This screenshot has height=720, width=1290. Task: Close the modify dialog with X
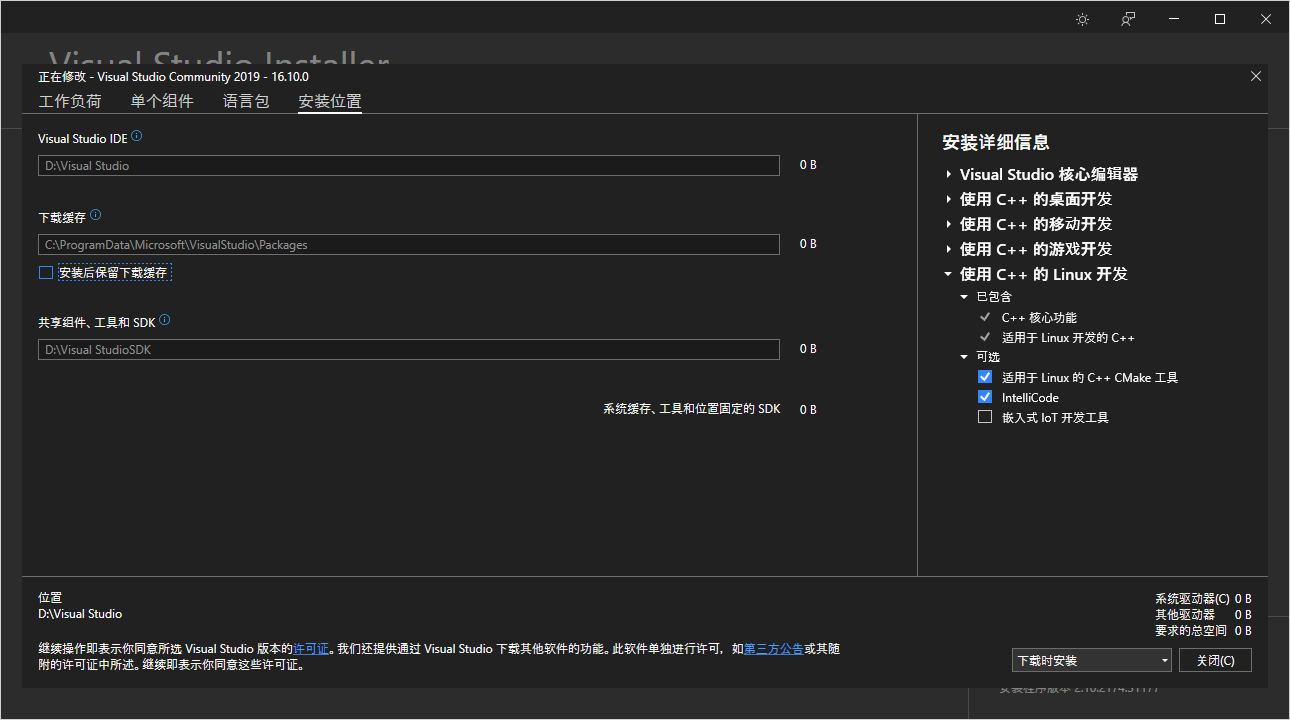pos(1256,76)
